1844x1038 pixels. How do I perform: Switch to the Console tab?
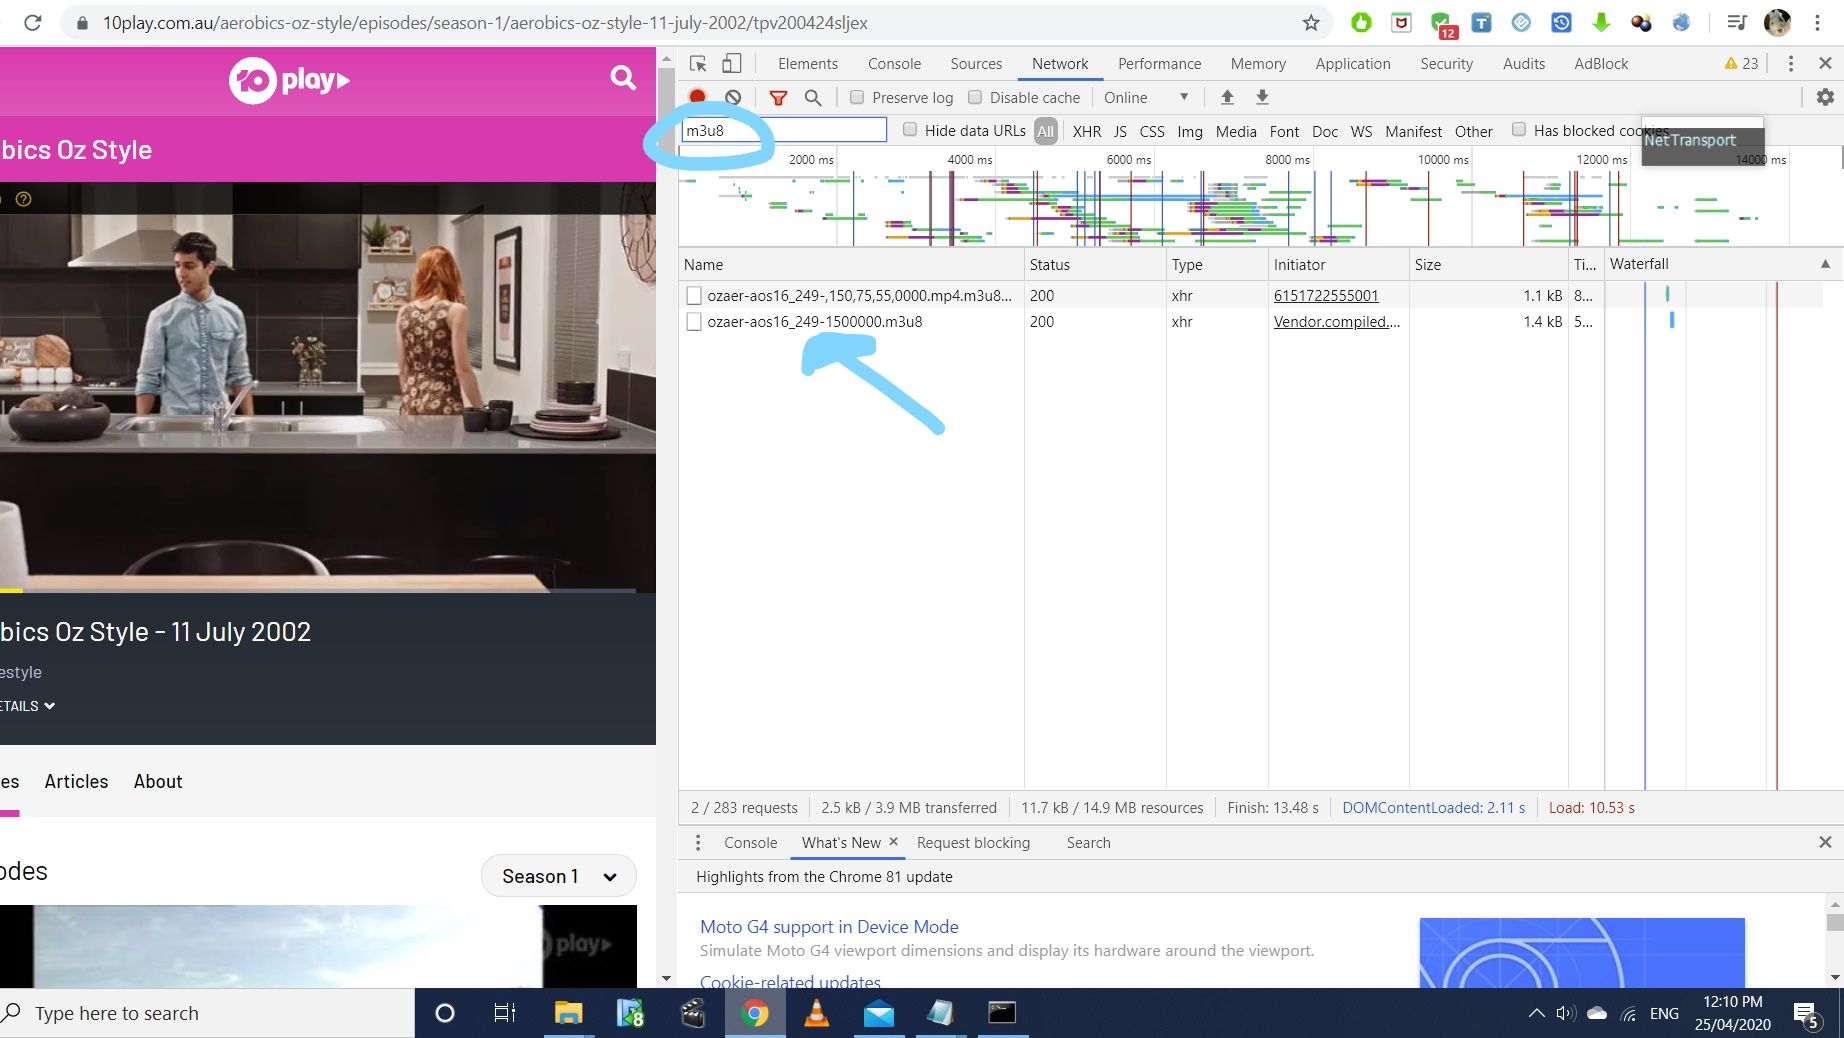pos(893,63)
